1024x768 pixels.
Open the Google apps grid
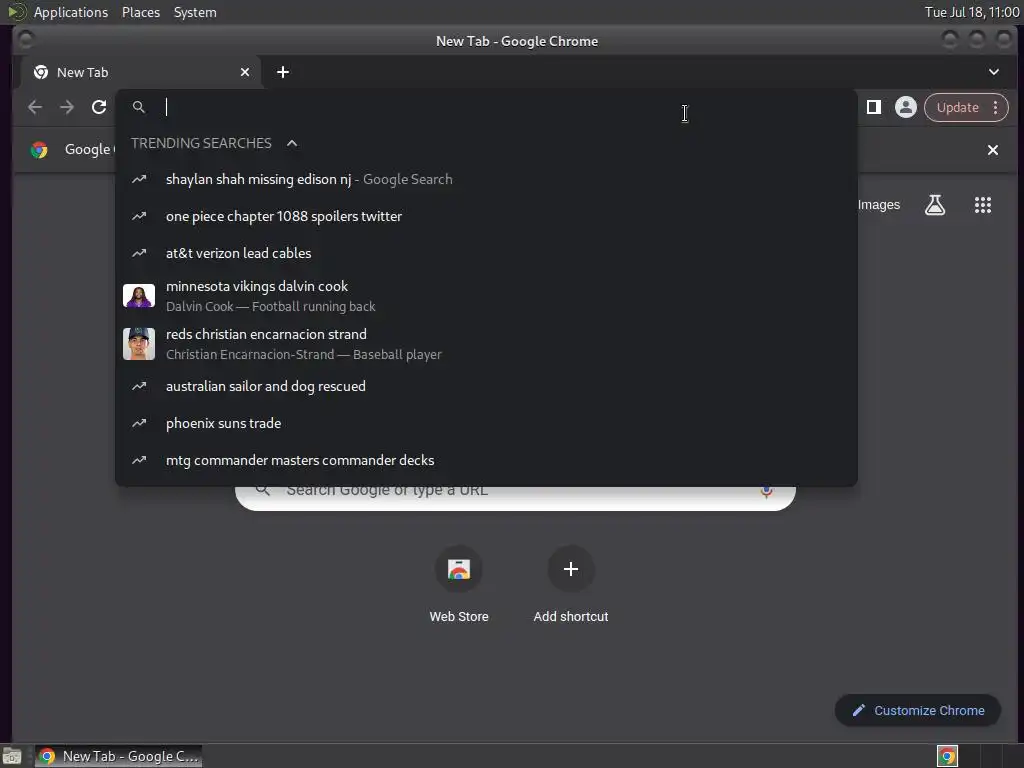pyautogui.click(x=982, y=205)
